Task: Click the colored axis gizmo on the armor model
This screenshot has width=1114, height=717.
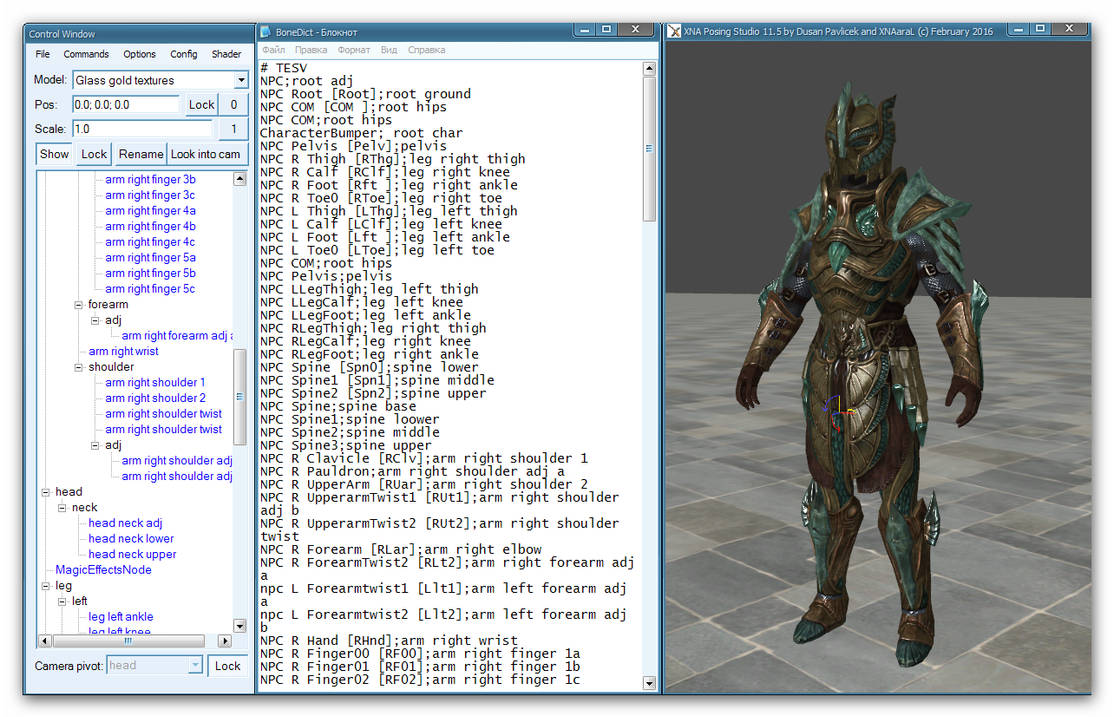Action: coord(838,412)
